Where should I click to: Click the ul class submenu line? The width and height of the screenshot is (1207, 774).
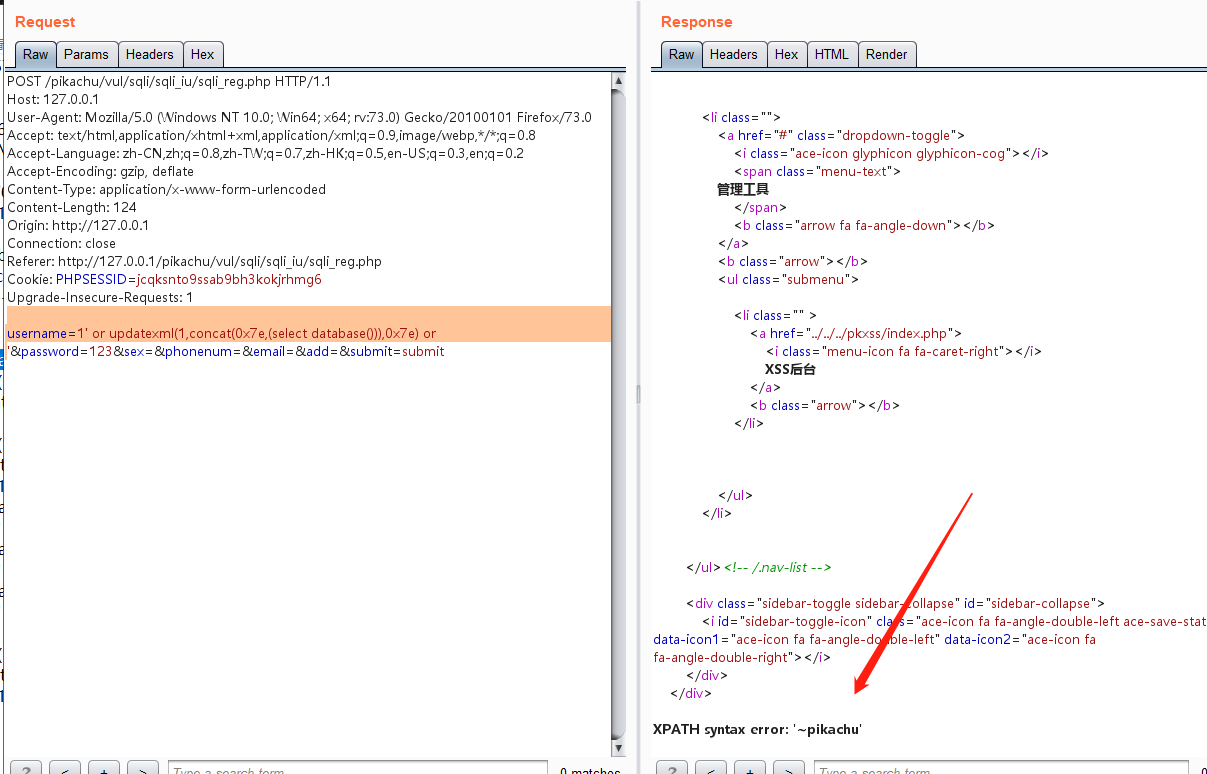[x=788, y=279]
